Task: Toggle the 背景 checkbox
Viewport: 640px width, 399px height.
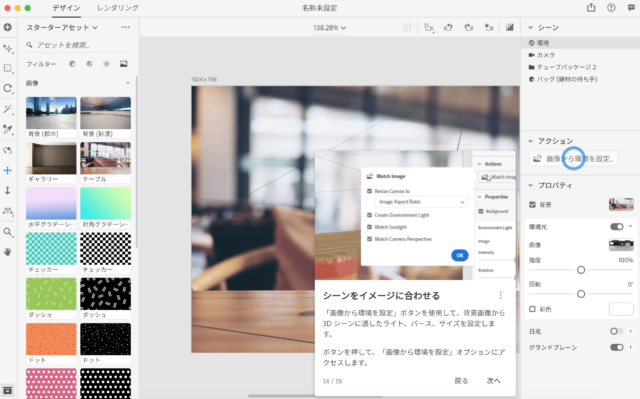Action: [x=532, y=204]
